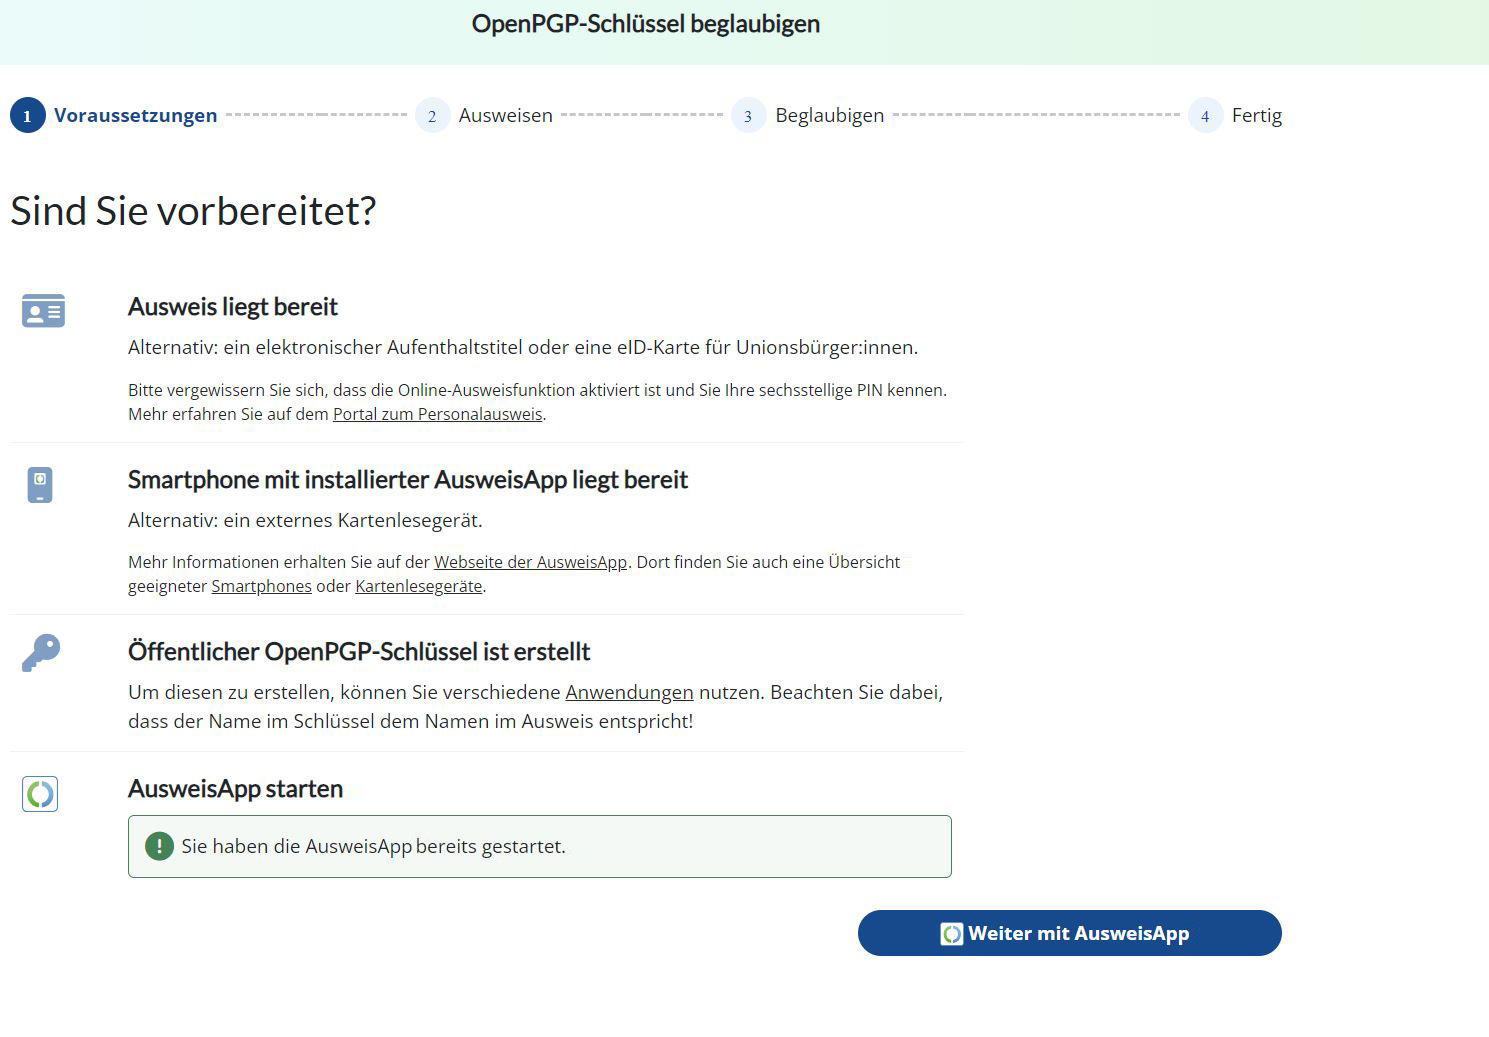Go to the Beglaubigen step
The height and width of the screenshot is (1037, 1489).
tap(829, 115)
